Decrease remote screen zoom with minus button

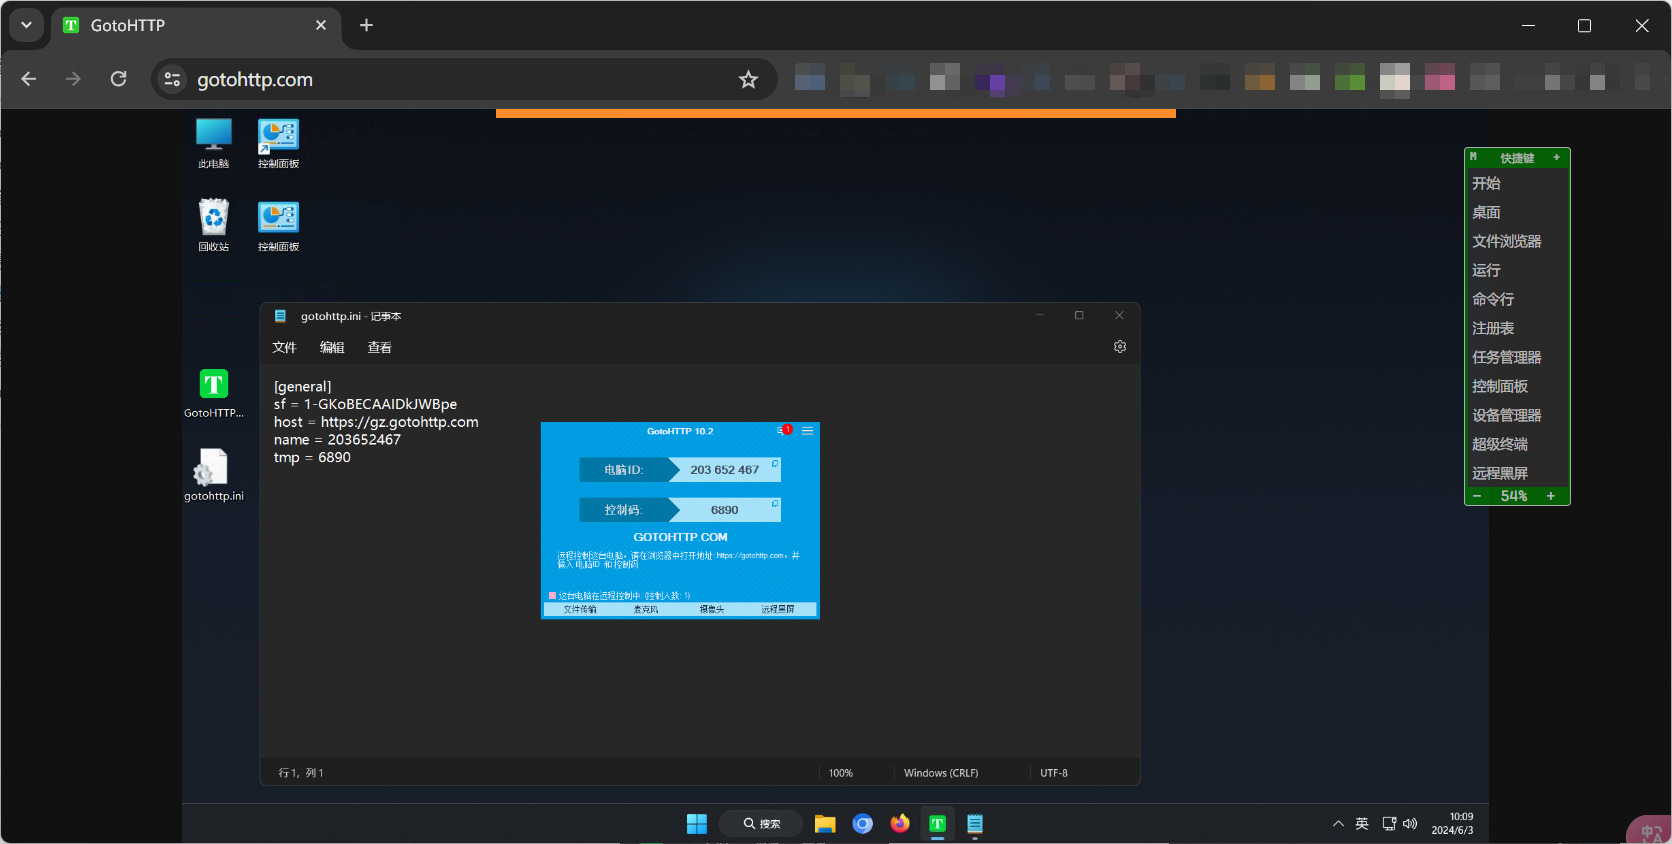pos(1477,496)
